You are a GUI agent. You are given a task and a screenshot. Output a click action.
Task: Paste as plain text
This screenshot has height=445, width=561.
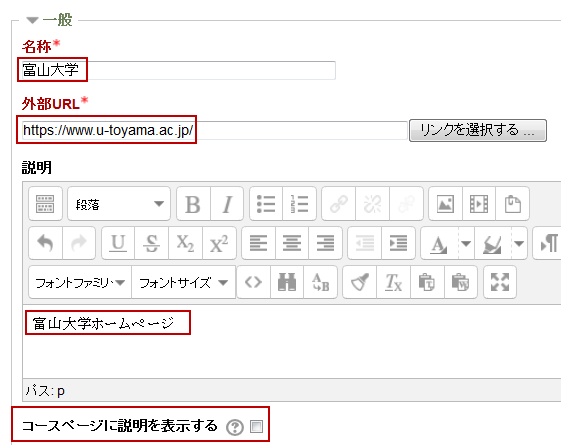coord(427,282)
